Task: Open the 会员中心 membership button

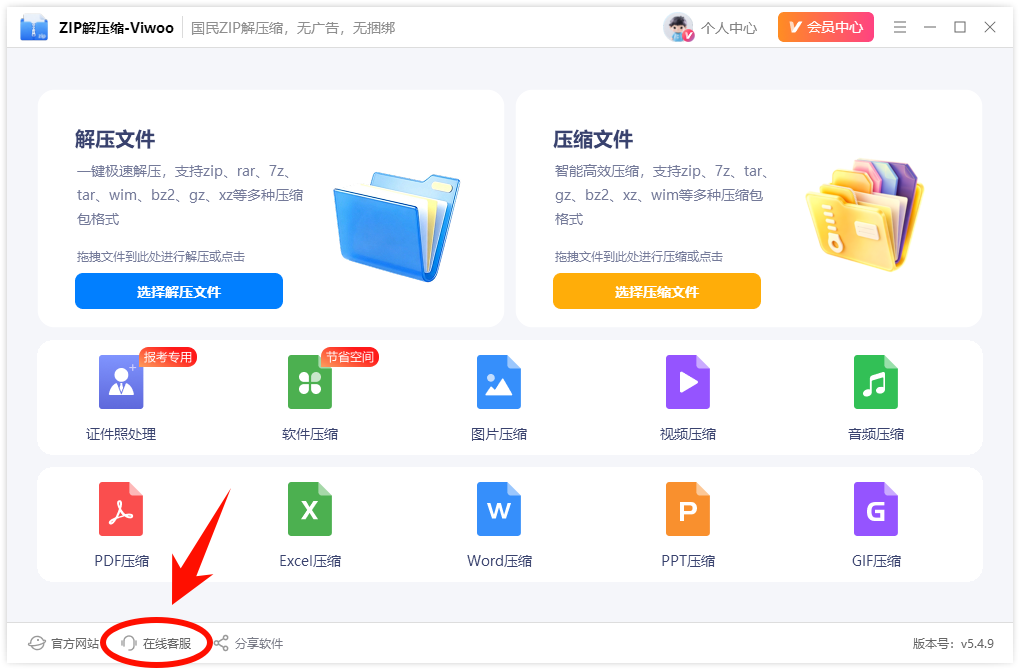Action: 825,27
